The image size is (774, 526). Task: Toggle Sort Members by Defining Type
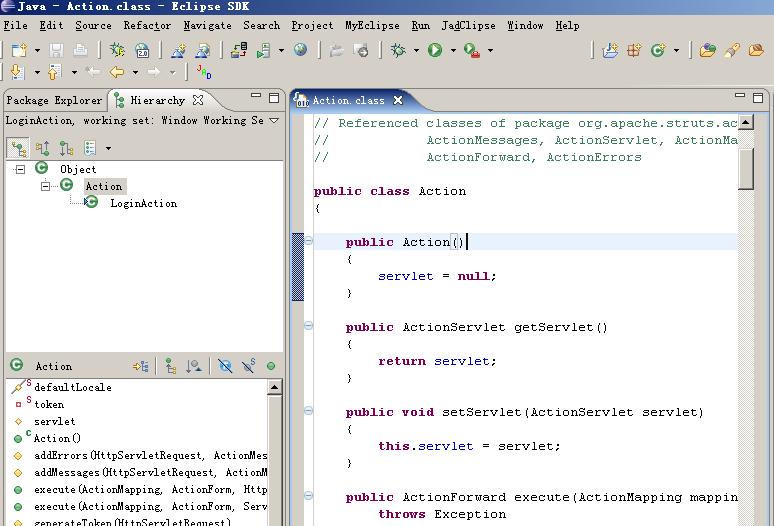(194, 366)
